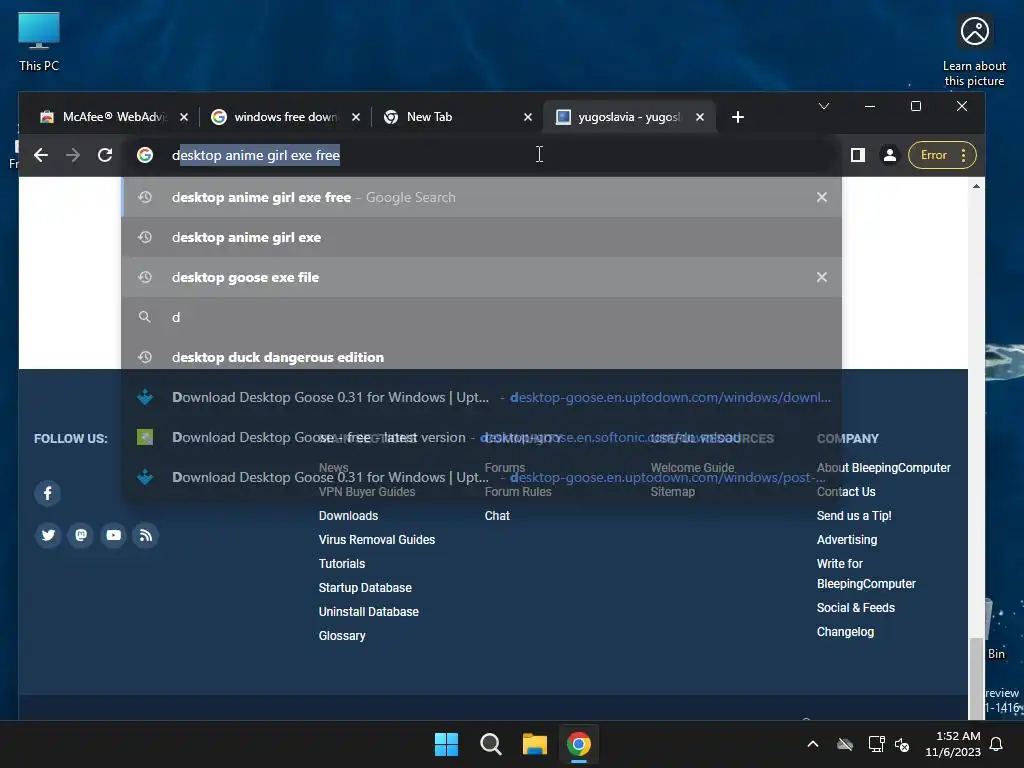
Task: Switch to the McAfee WebAdvisor tab
Action: click(103, 117)
